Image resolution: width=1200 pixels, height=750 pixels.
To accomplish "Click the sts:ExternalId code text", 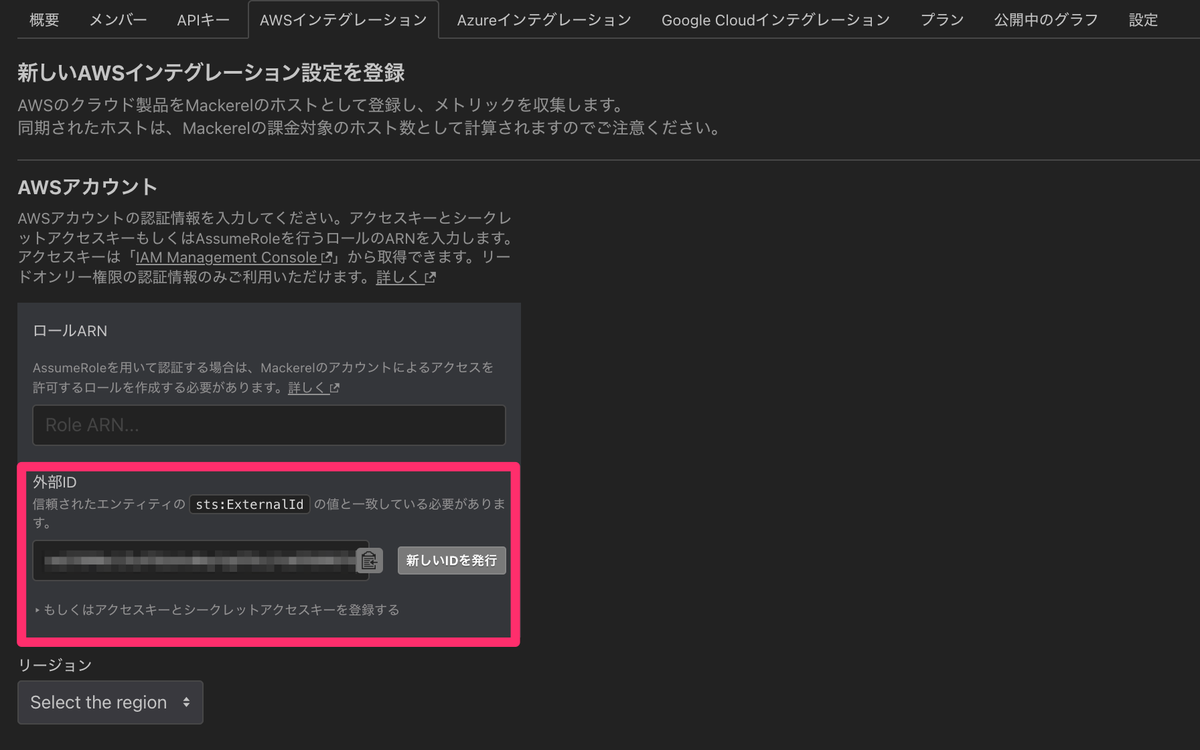I will 249,504.
